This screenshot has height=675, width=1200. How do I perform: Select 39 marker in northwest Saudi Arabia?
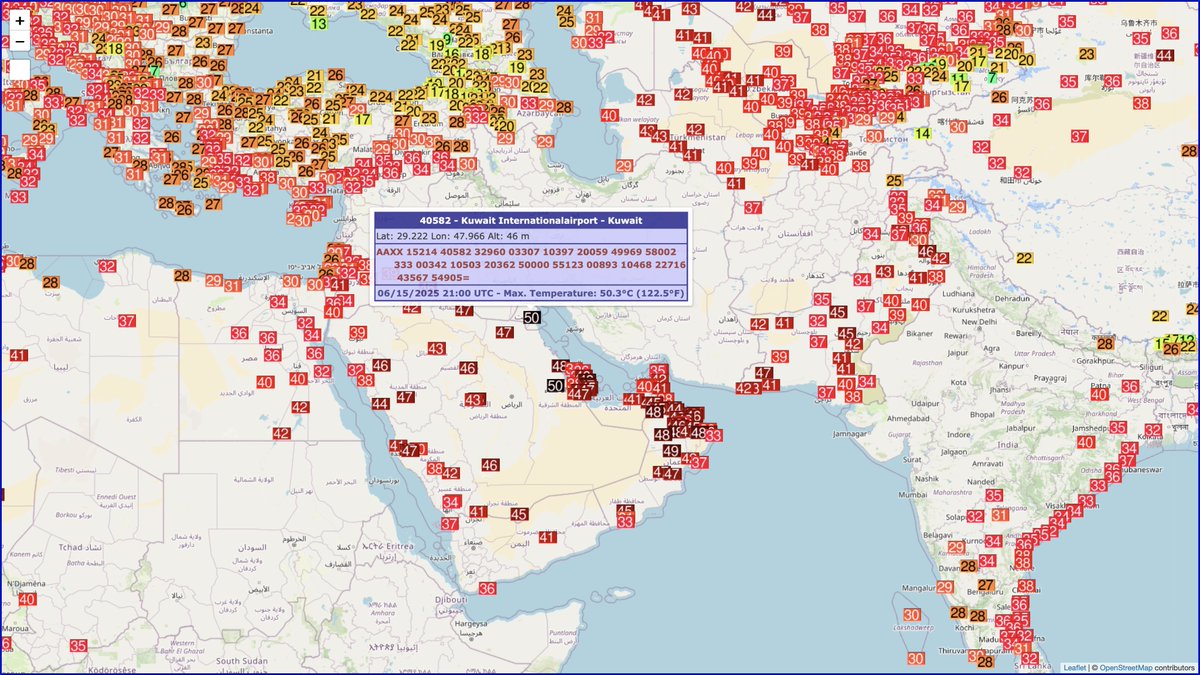[x=359, y=333]
